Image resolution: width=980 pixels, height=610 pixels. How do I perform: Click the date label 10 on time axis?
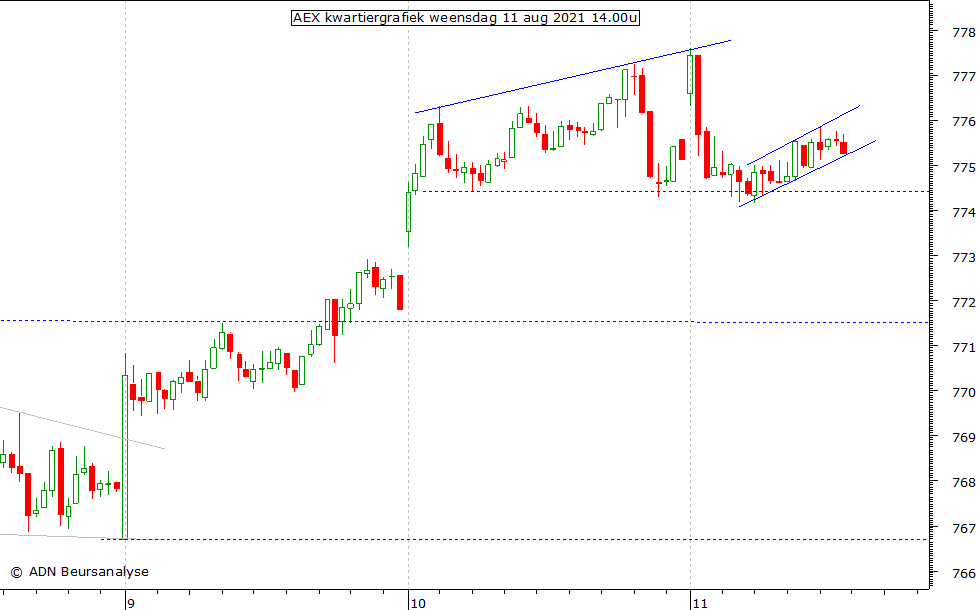(x=418, y=603)
